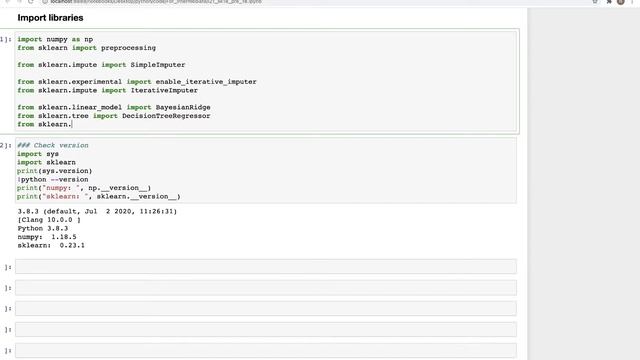Click the print sklearn version line
This screenshot has width=640, height=360.
click(99, 196)
